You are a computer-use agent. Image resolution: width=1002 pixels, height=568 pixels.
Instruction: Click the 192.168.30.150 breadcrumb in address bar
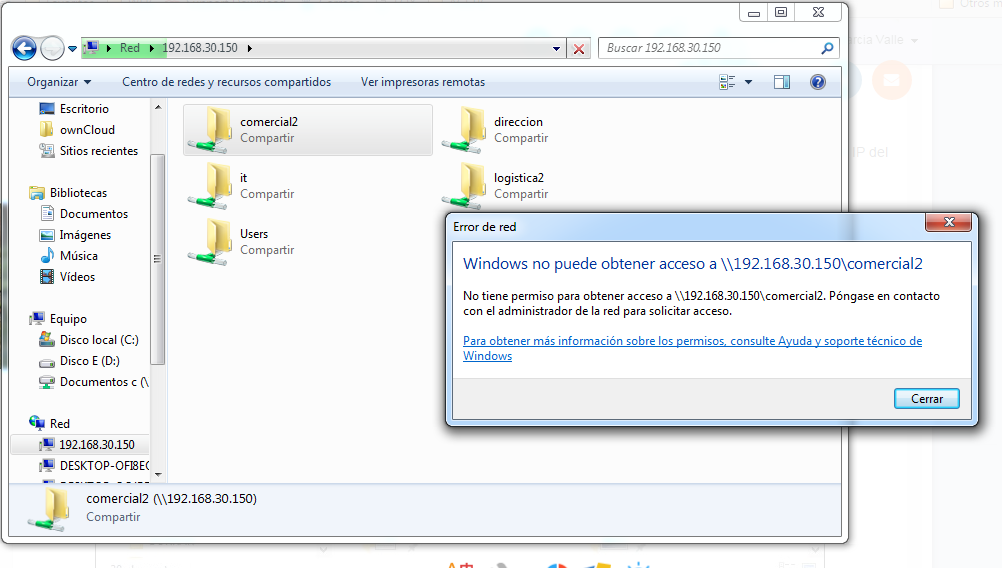point(199,48)
